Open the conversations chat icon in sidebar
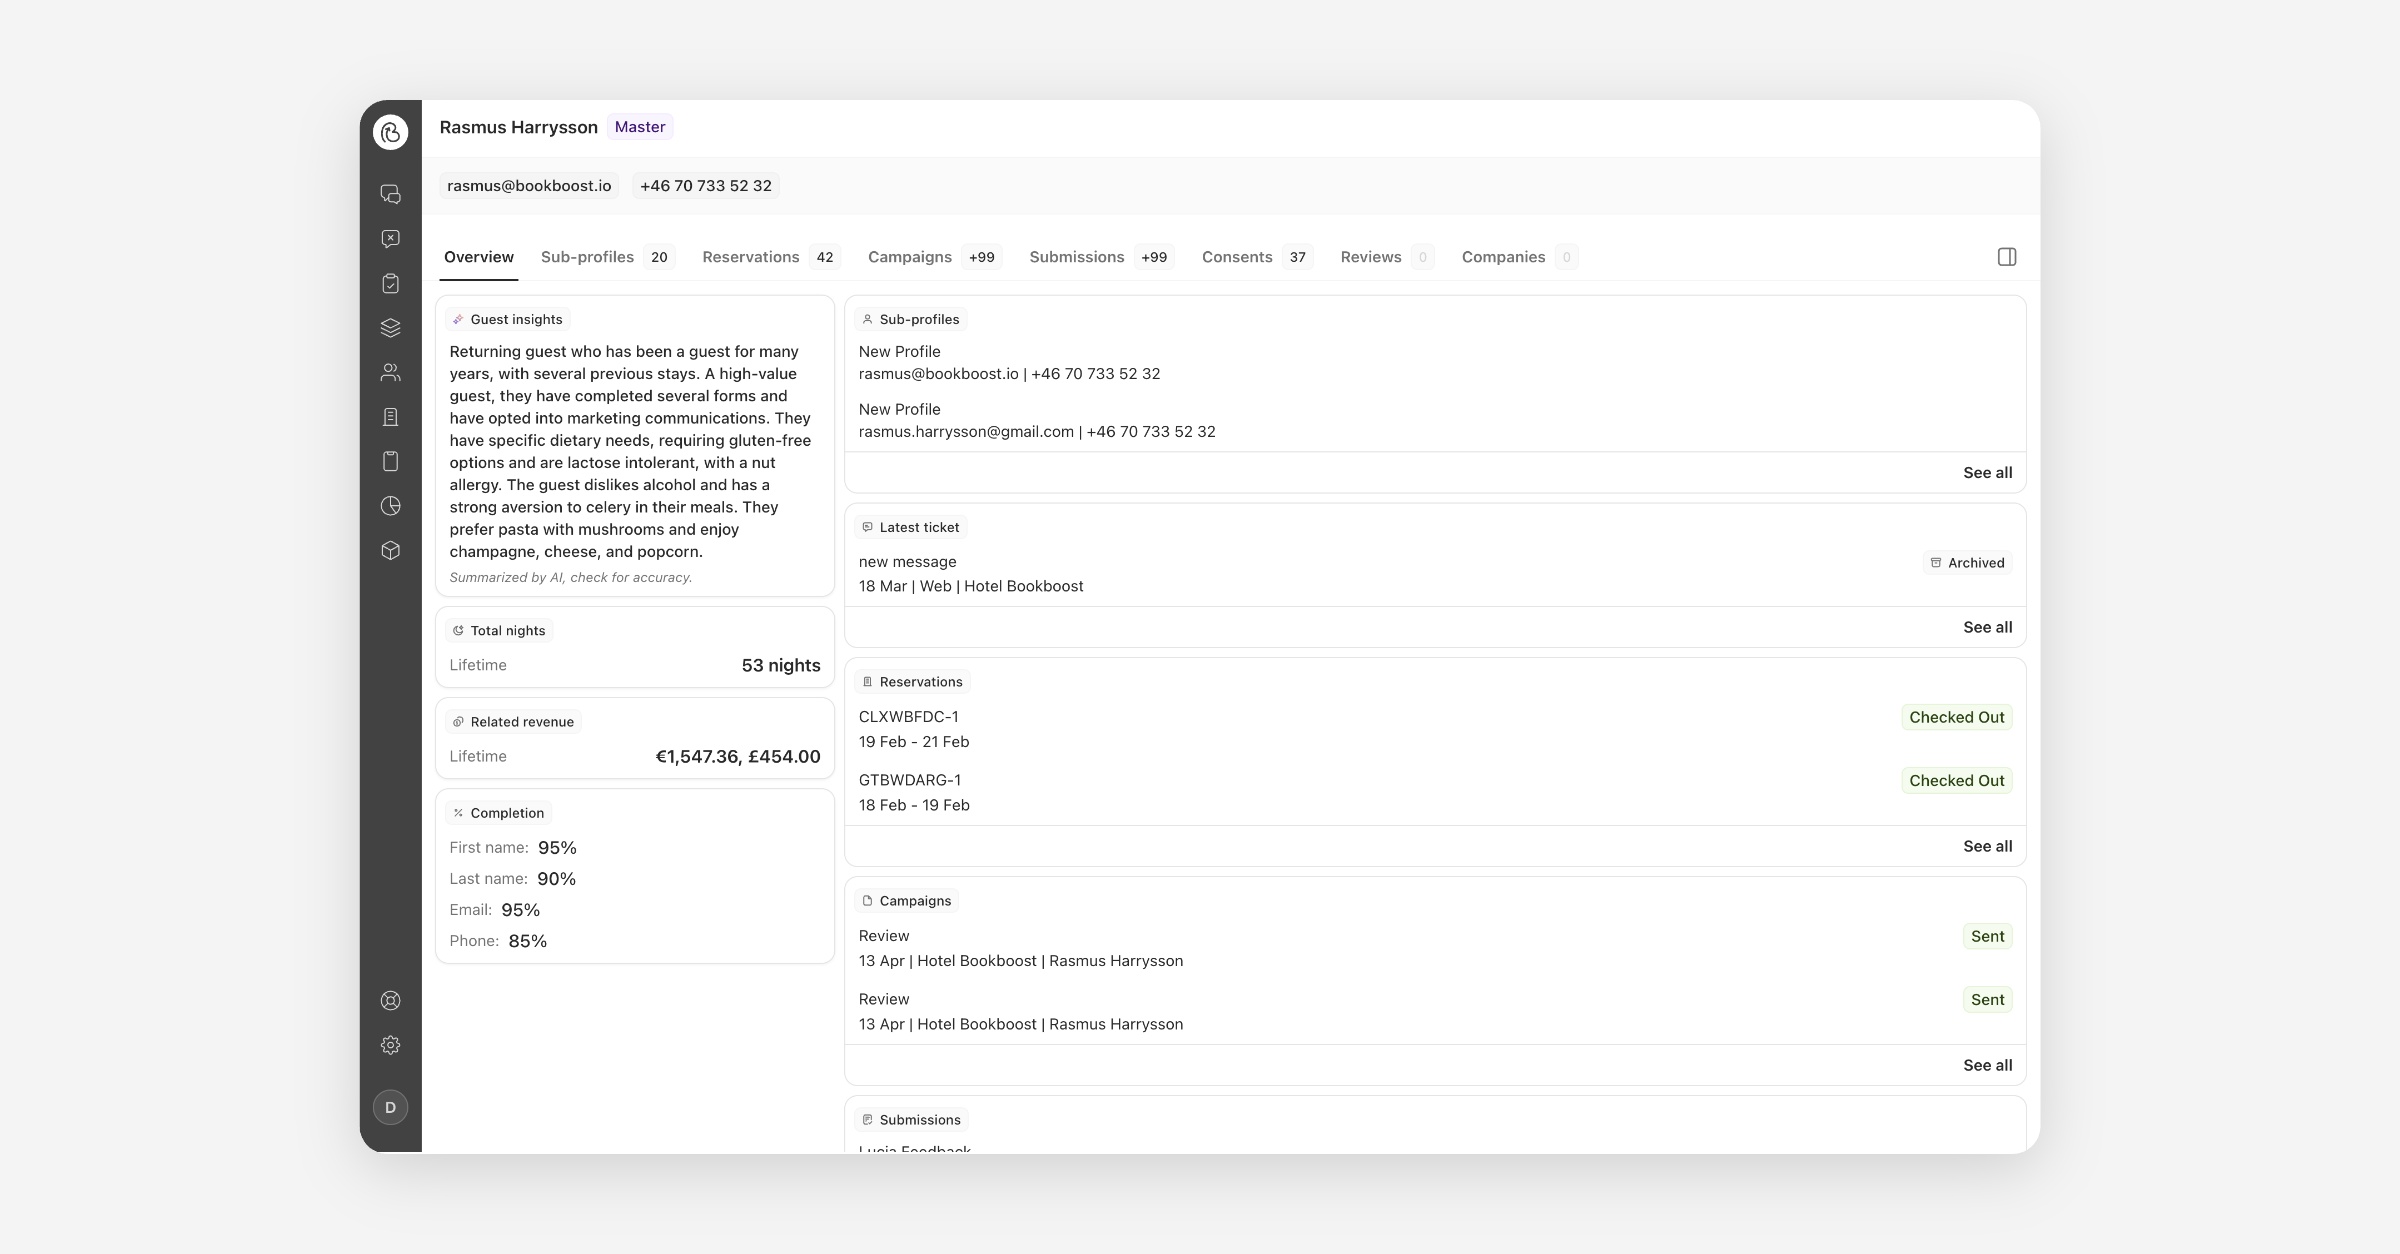Image resolution: width=2400 pixels, height=1254 pixels. [390, 194]
